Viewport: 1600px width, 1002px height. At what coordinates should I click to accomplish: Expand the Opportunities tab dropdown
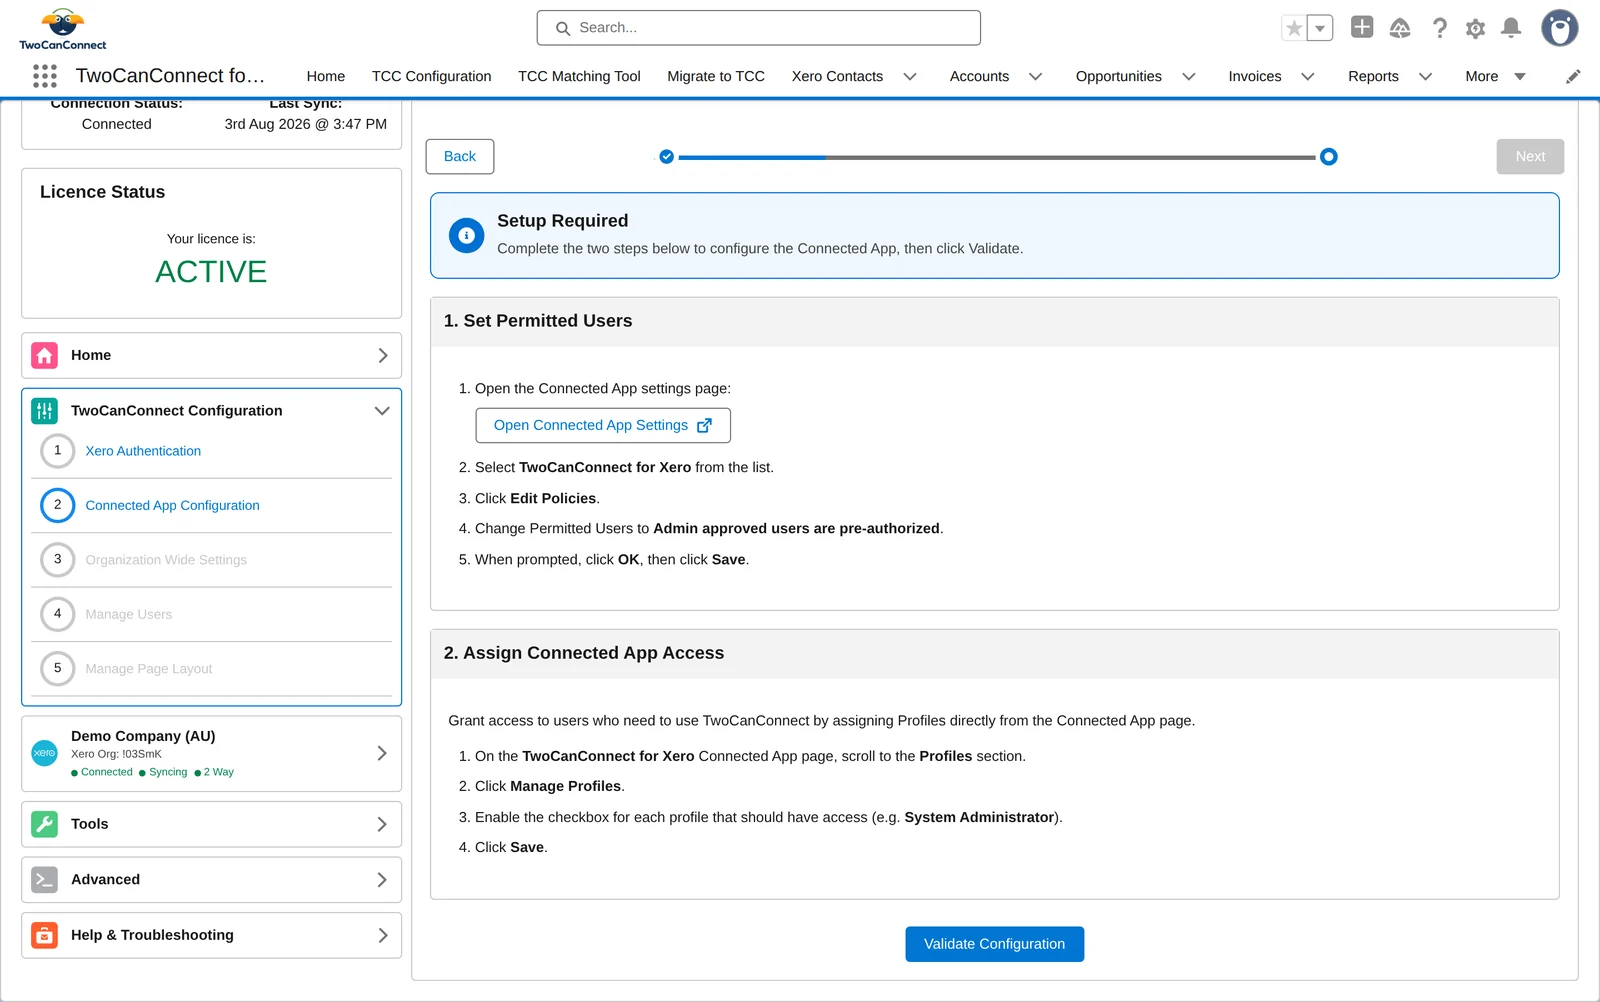point(1189,76)
